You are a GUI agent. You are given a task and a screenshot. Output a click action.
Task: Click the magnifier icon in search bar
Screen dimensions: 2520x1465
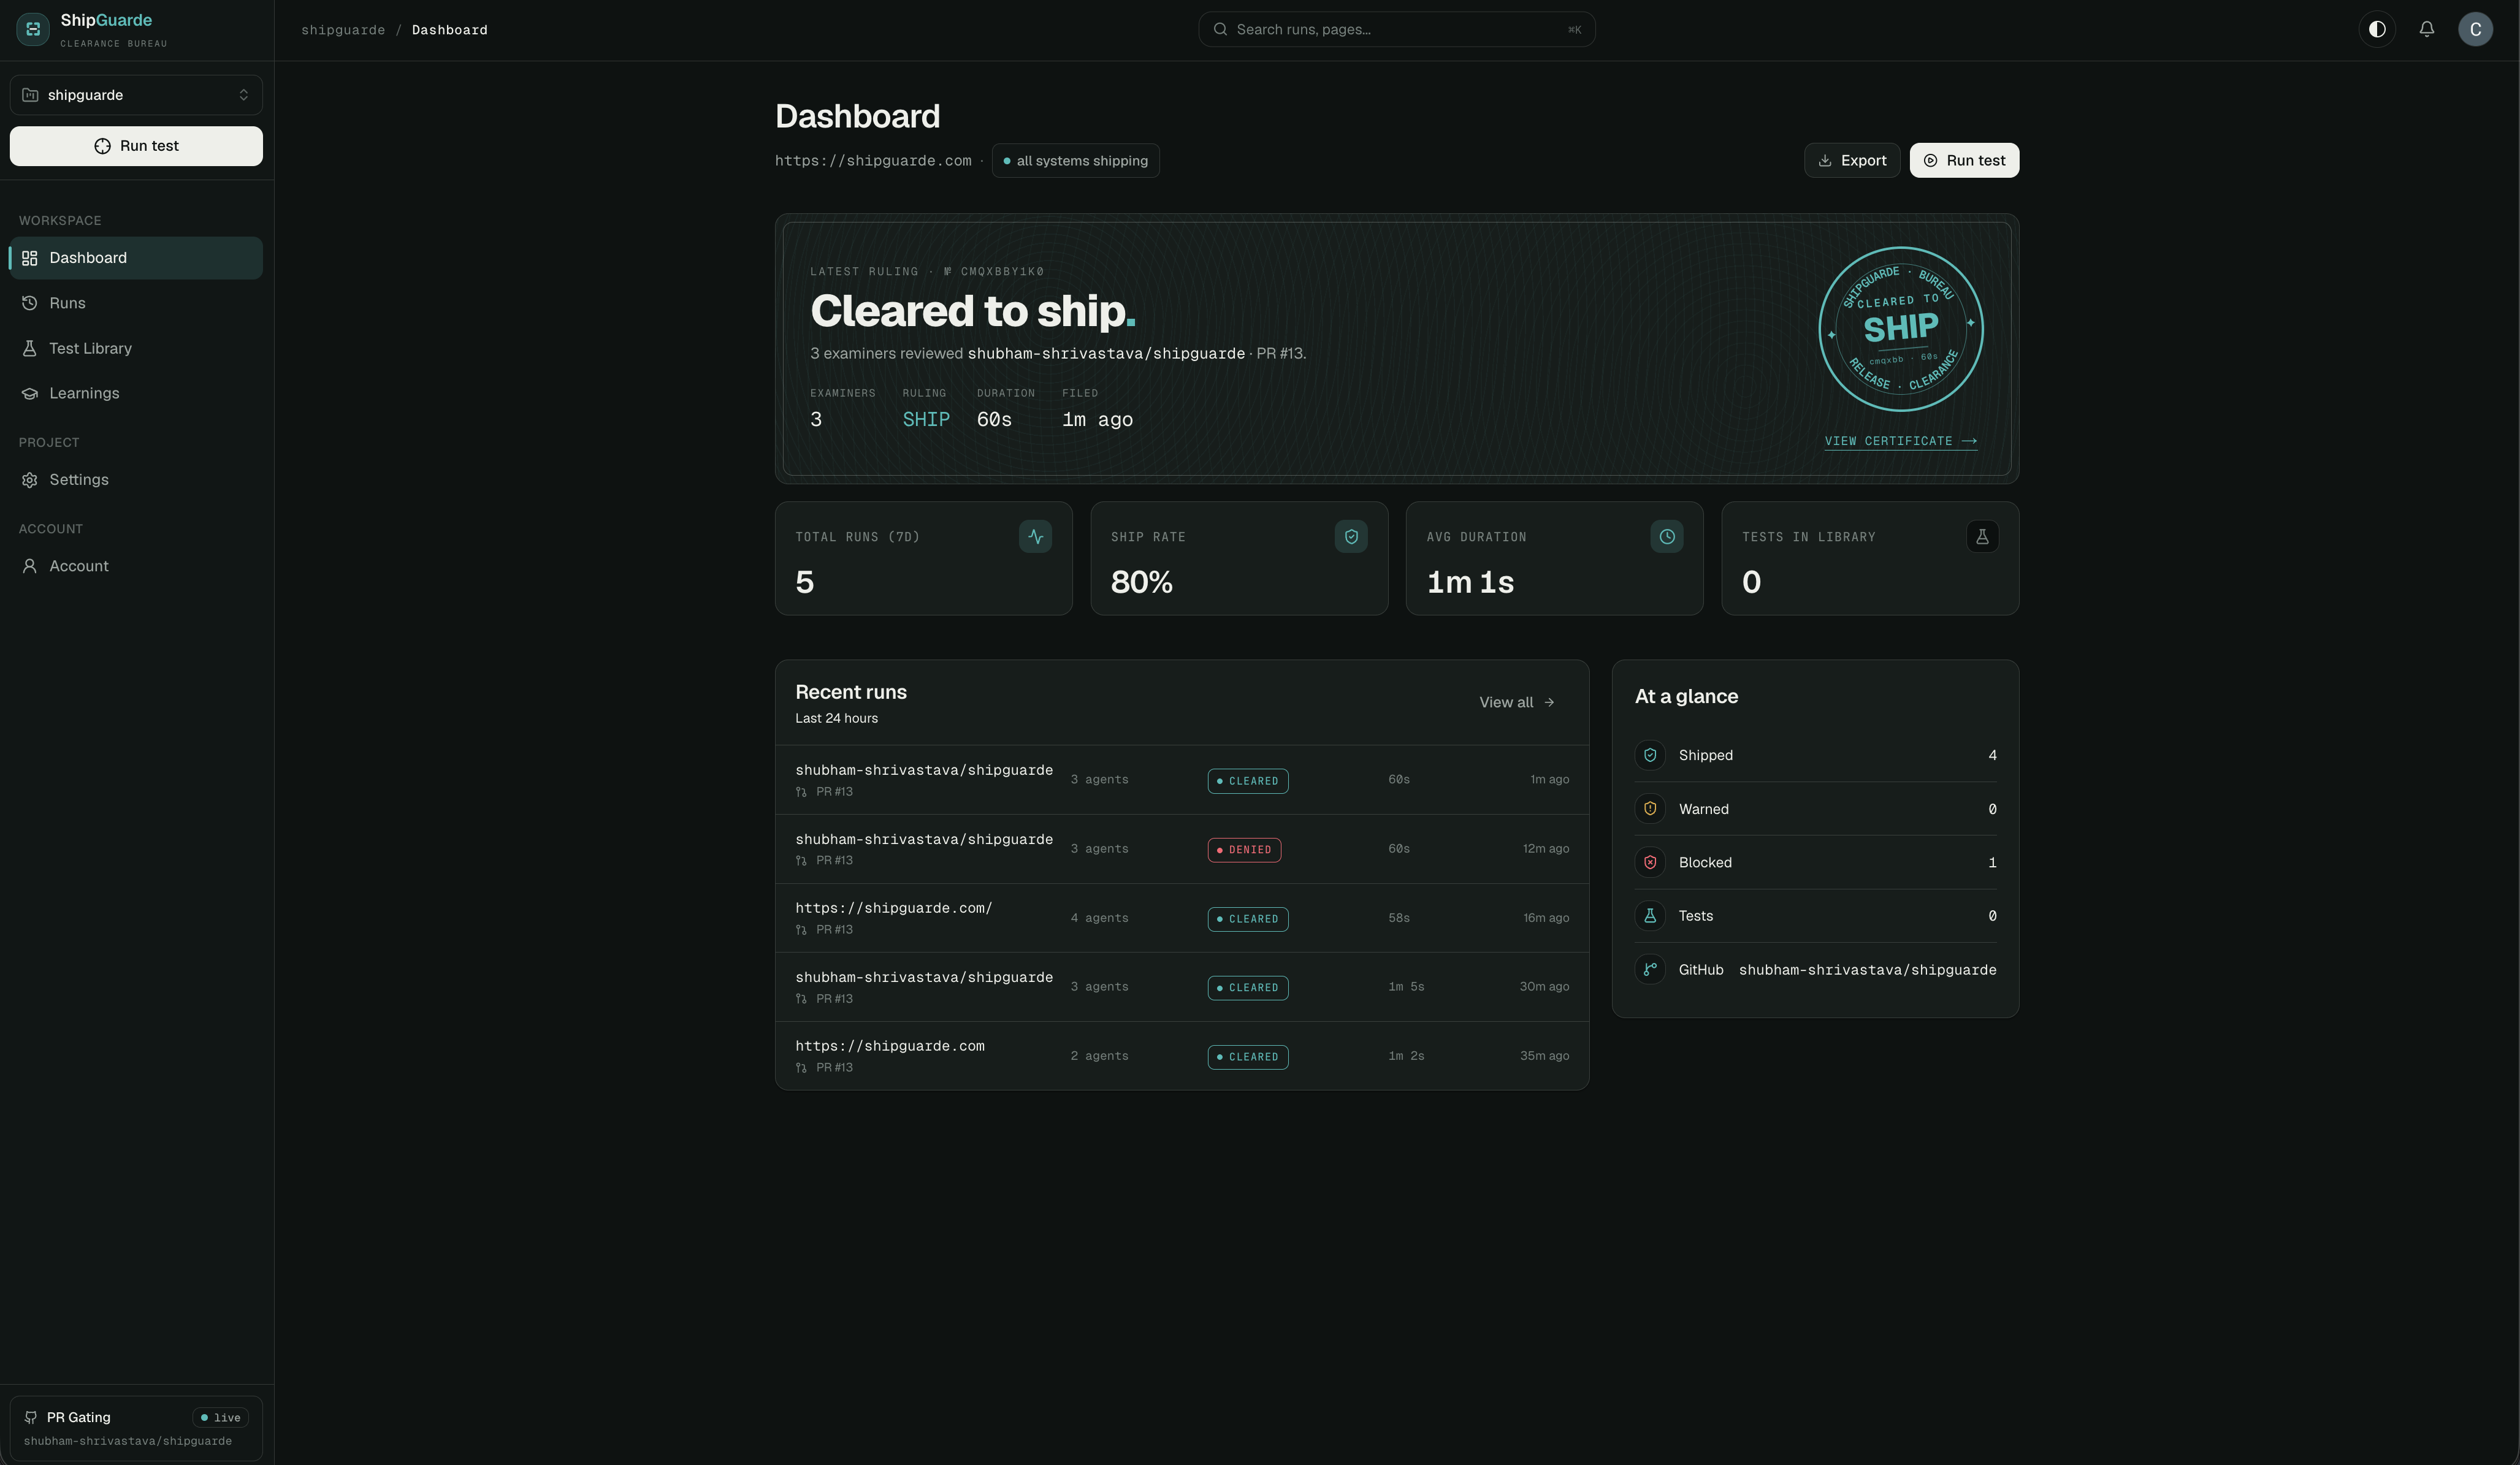(1220, 29)
